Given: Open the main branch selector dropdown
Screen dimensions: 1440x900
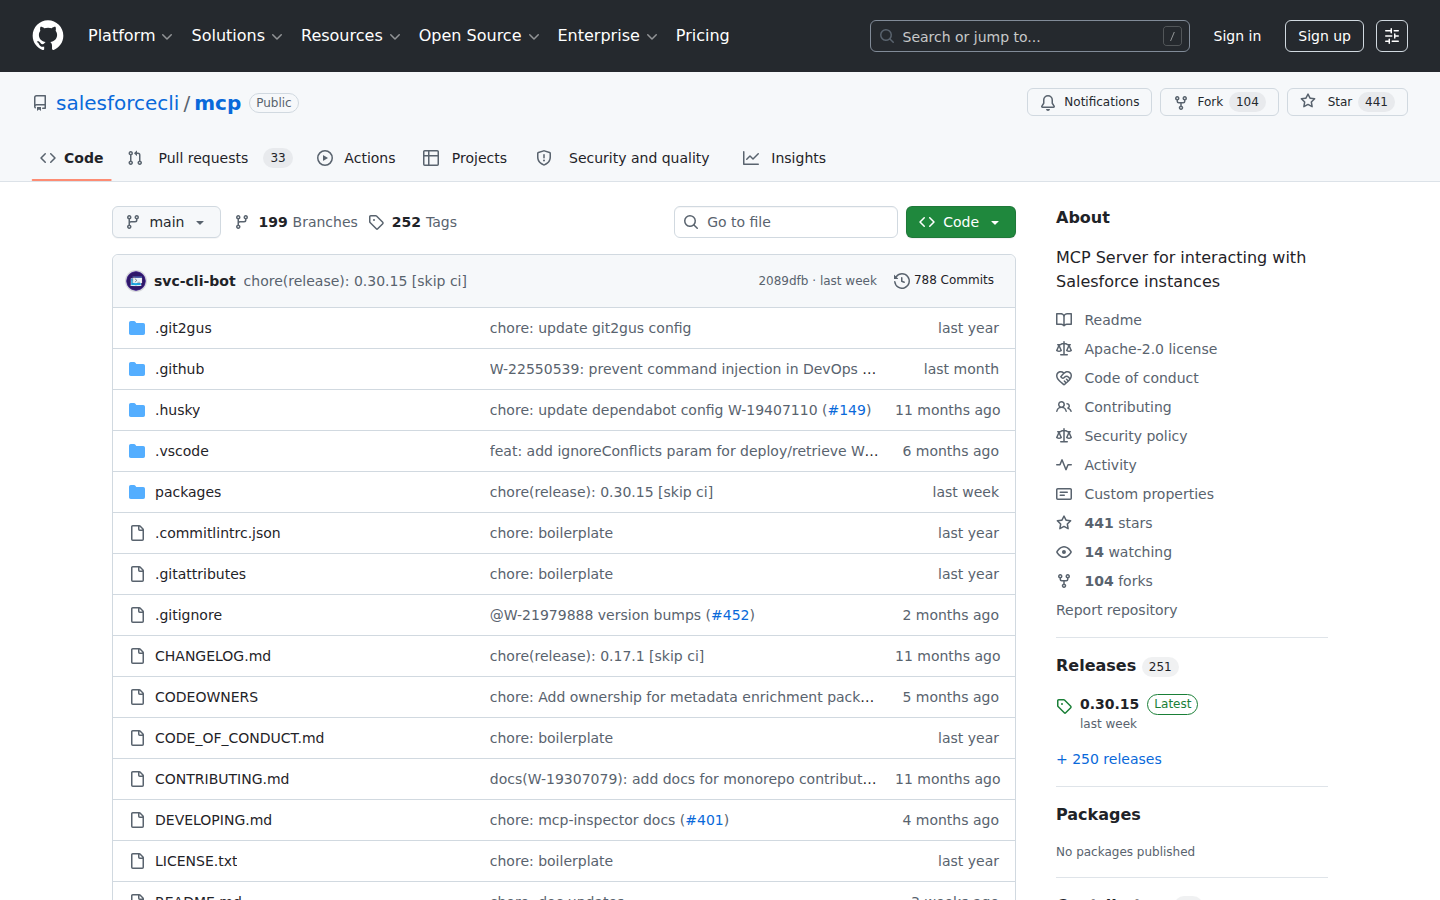Looking at the screenshot, I should pyautogui.click(x=167, y=222).
